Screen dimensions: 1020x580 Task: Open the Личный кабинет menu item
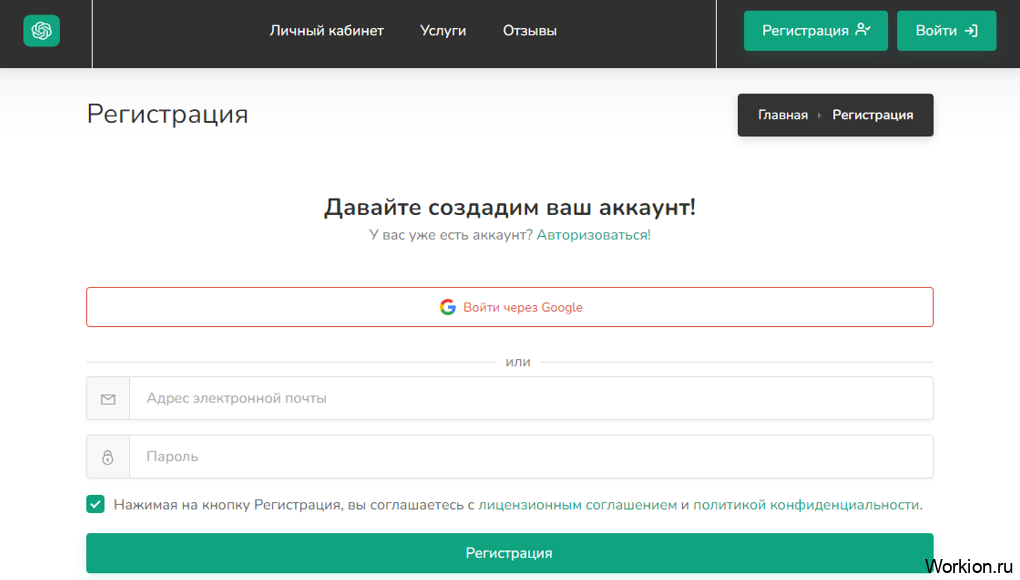(x=327, y=31)
